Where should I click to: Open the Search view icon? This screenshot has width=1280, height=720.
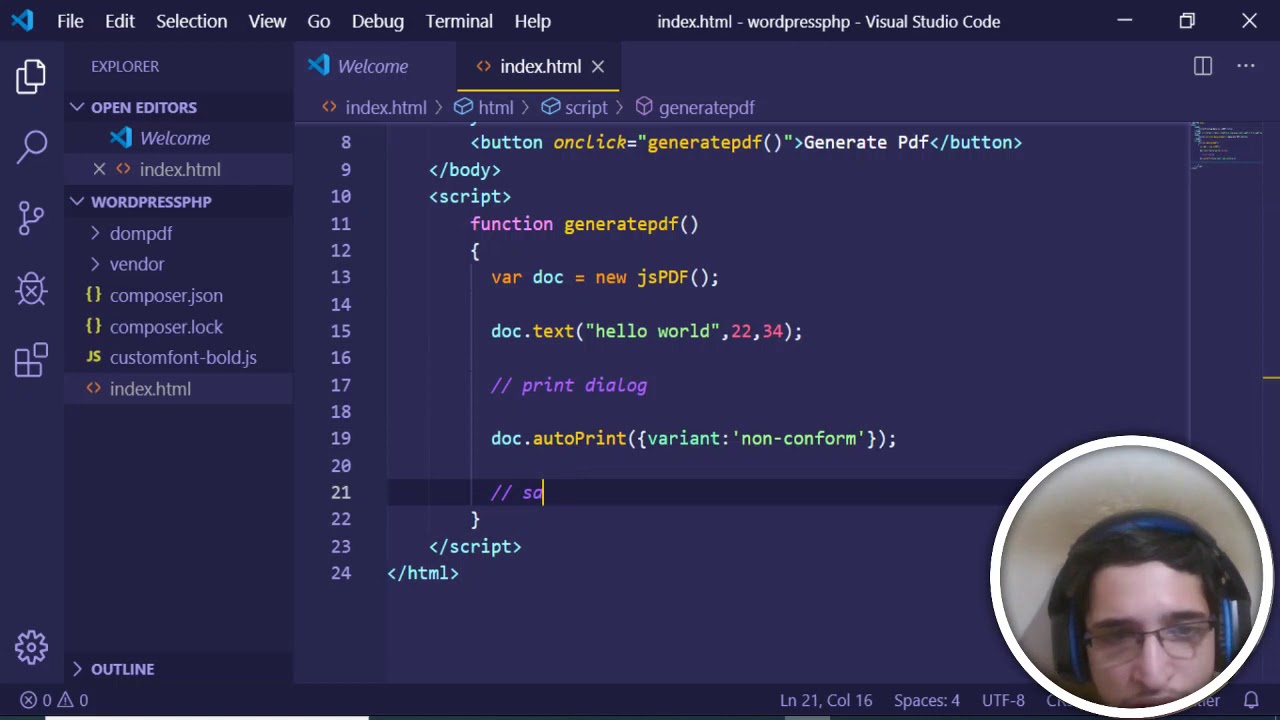(31, 147)
